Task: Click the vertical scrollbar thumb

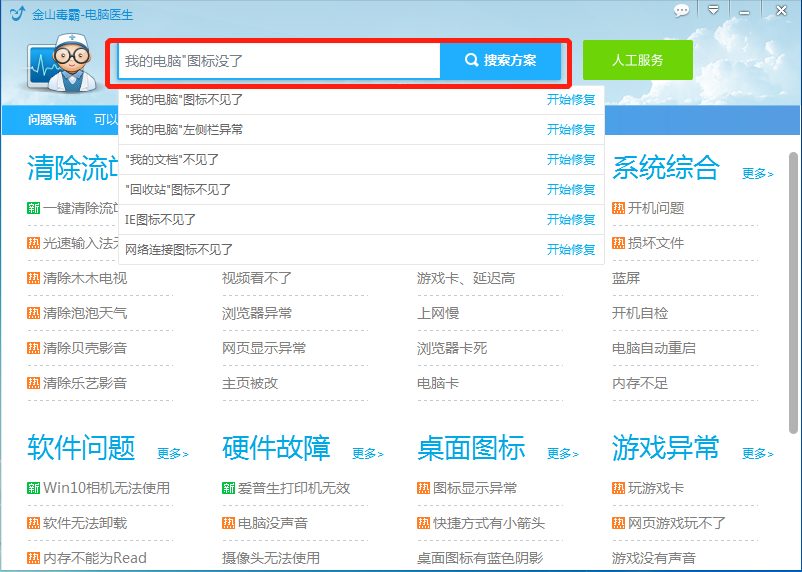Action: click(x=793, y=293)
